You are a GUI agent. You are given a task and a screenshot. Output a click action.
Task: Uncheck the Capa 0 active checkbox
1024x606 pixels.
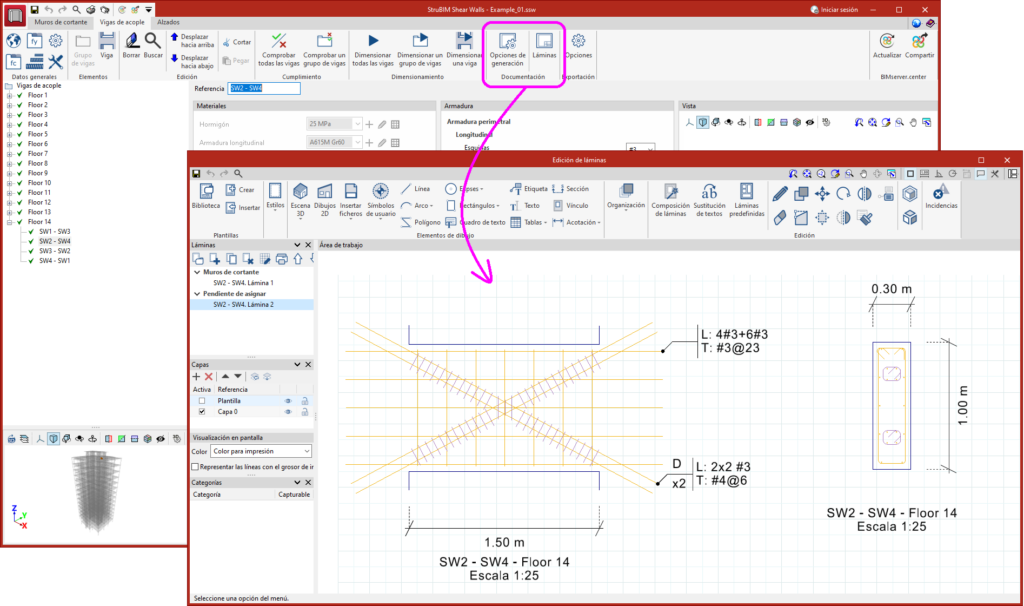tap(202, 411)
